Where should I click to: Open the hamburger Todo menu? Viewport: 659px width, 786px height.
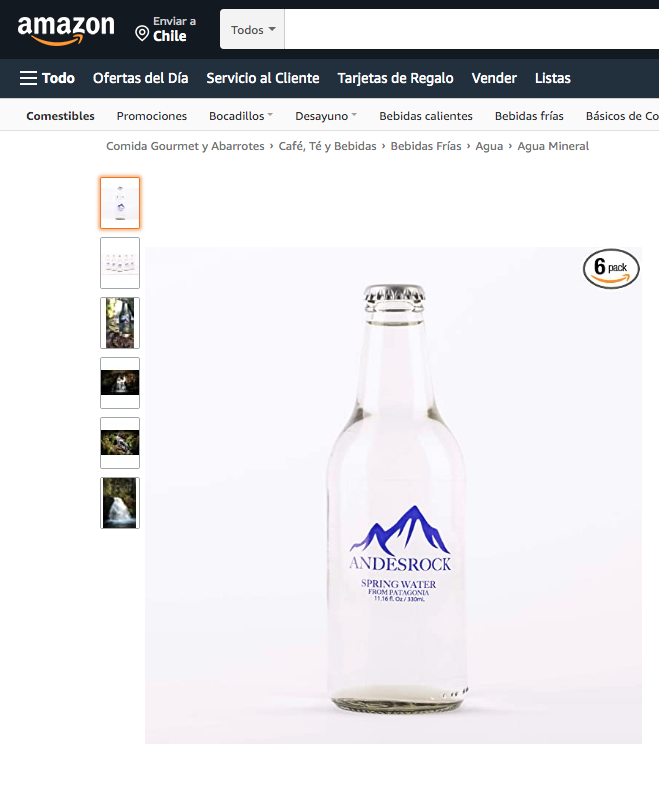click(47, 78)
